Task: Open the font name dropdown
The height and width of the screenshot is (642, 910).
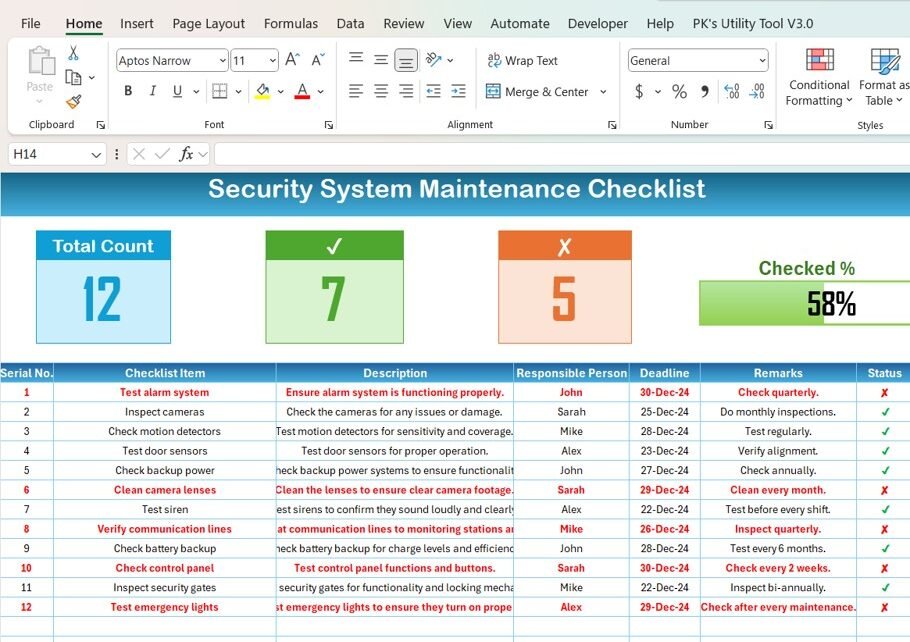Action: pos(222,61)
